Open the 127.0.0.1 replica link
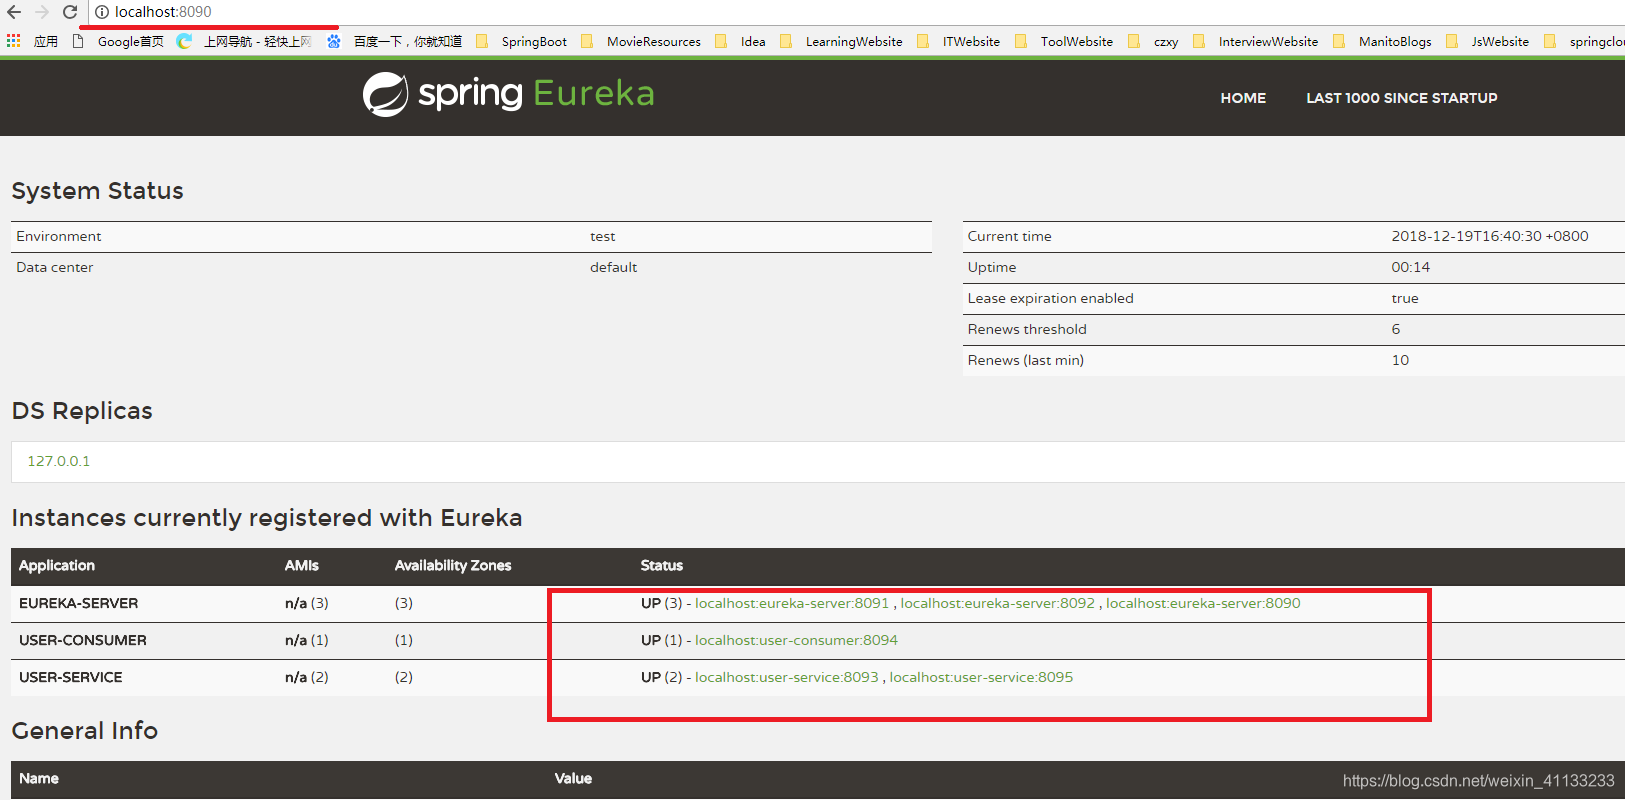This screenshot has width=1625, height=800. pos(58,461)
